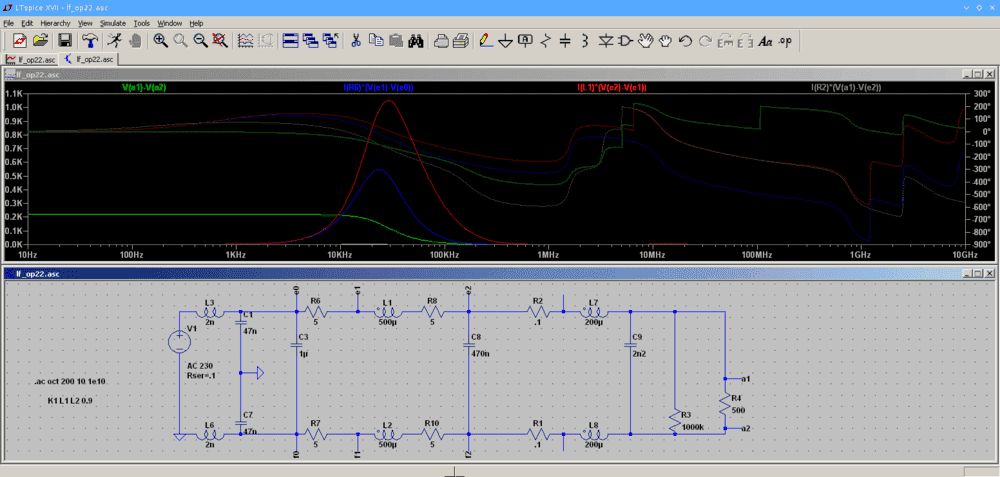This screenshot has width=1000, height=477.
Task: Click the Cut scissors tool
Action: pos(355,41)
